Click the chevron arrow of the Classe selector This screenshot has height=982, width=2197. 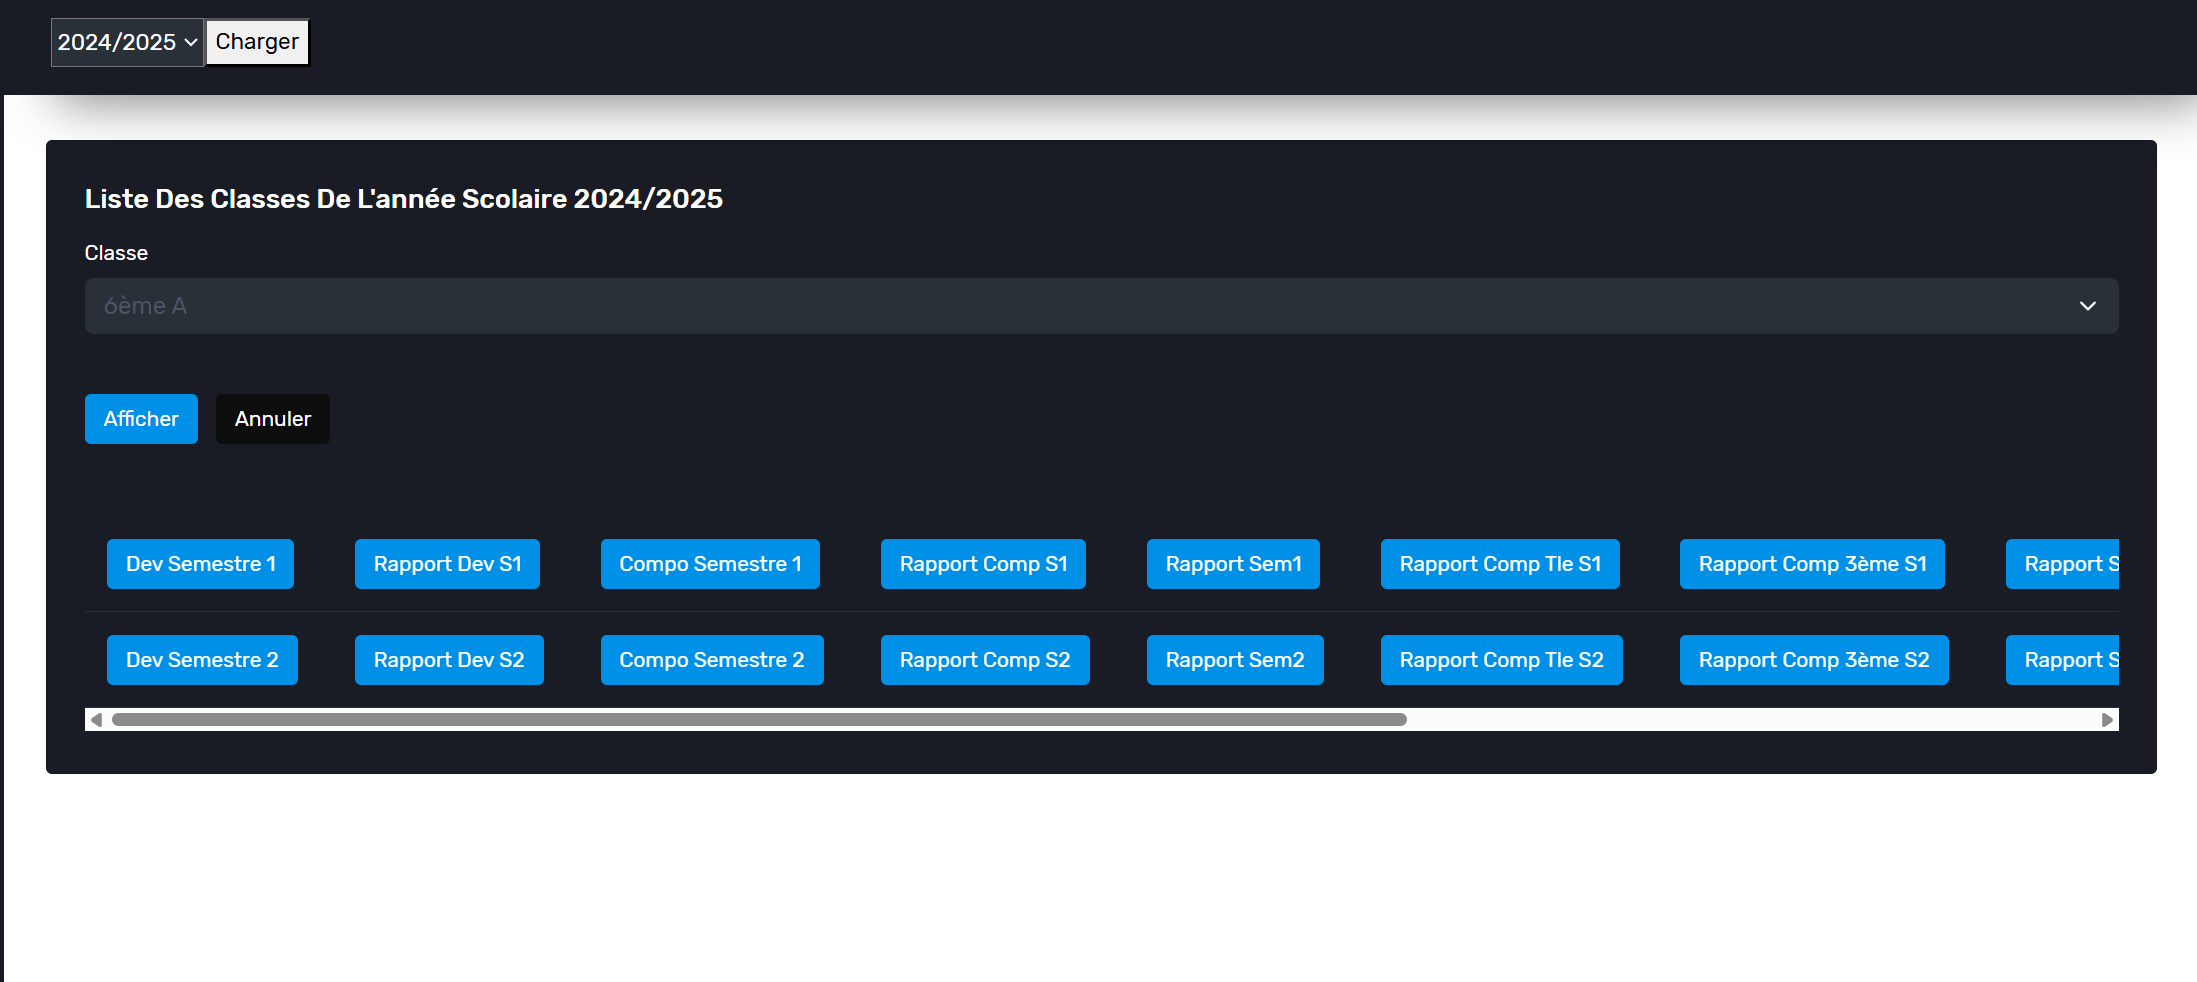tap(2087, 306)
